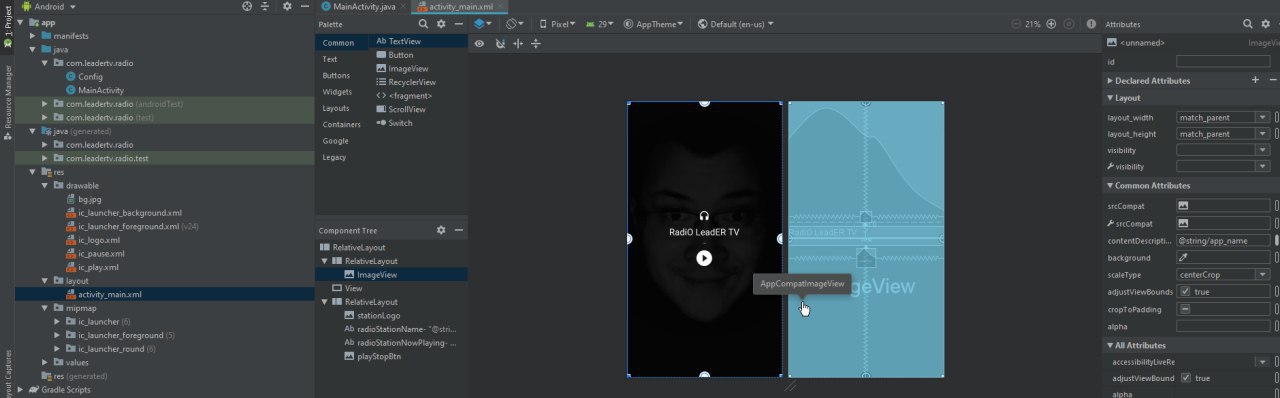Pick background with eyedropper icon

click(x=1183, y=258)
